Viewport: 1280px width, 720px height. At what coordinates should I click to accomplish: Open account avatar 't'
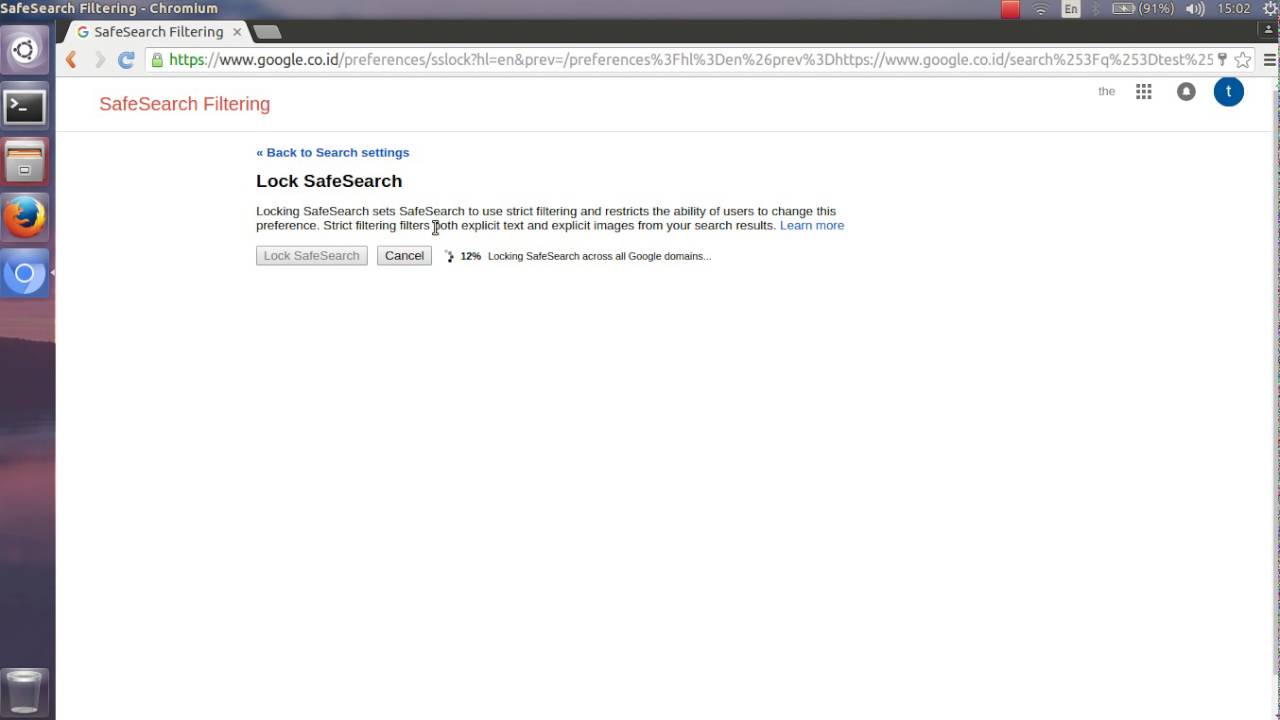[x=1228, y=92]
